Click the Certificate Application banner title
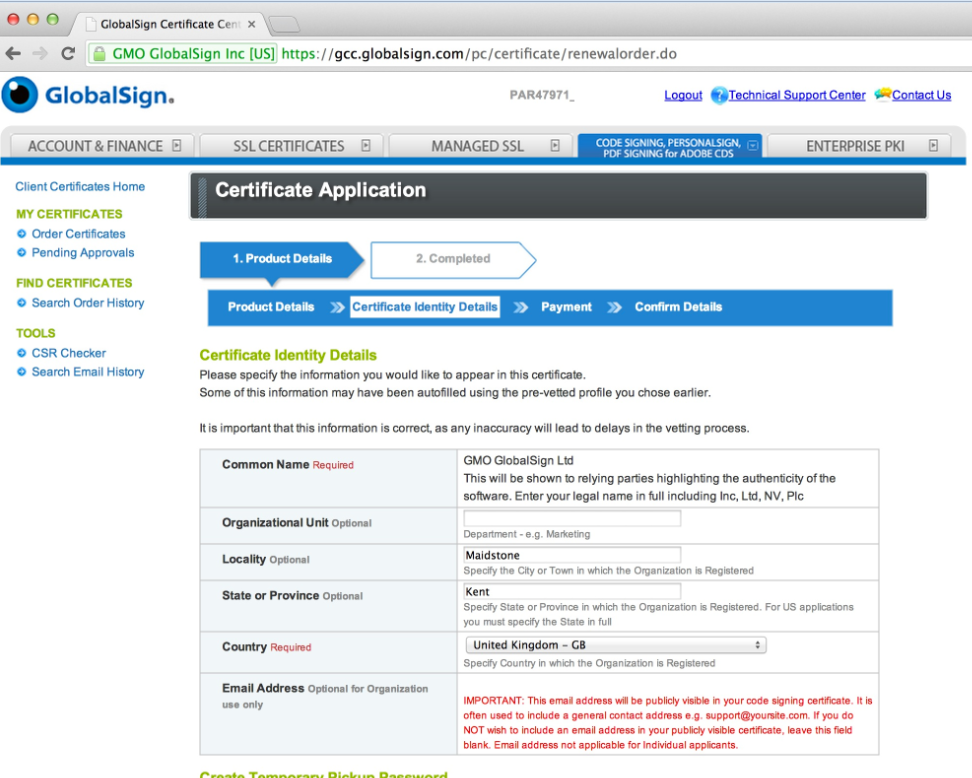The width and height of the screenshot is (972, 778). (320, 190)
